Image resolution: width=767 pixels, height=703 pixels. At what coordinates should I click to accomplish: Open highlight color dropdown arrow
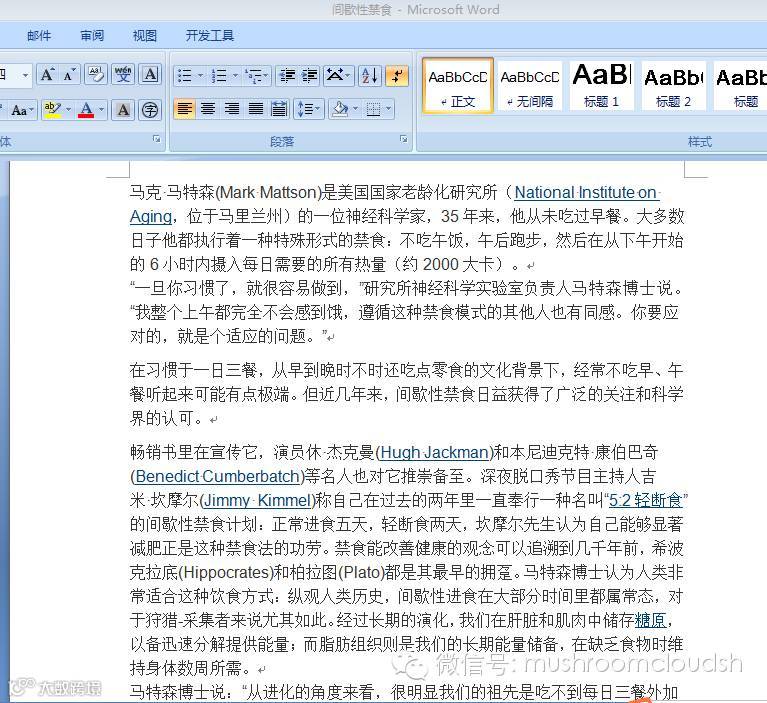tap(68, 110)
